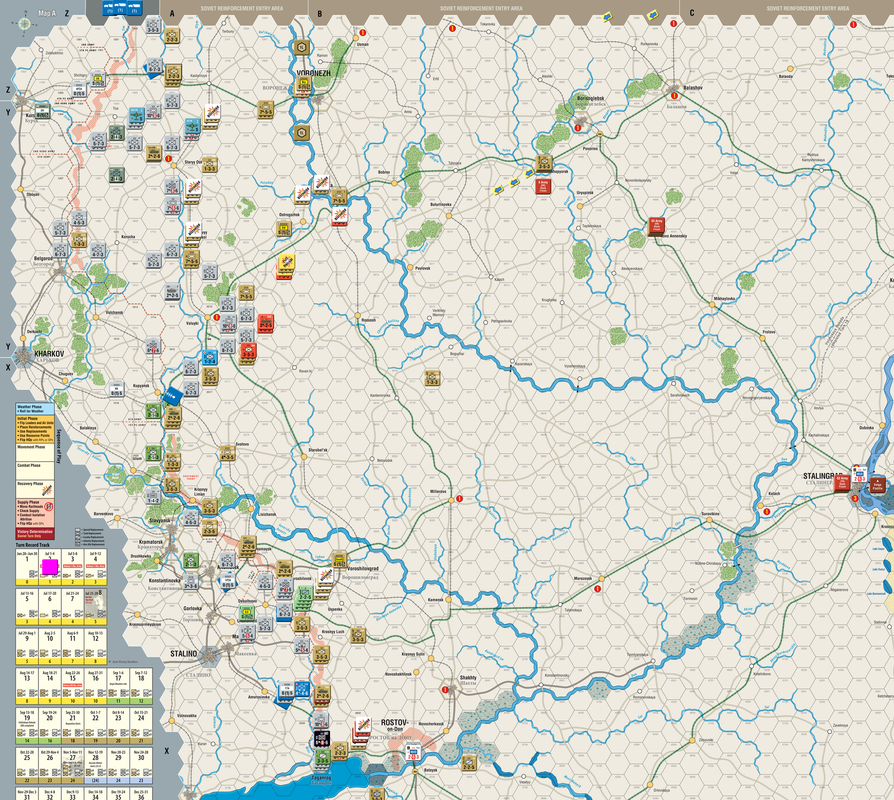Click turn 15 box on Turn Record Track

coord(72,687)
